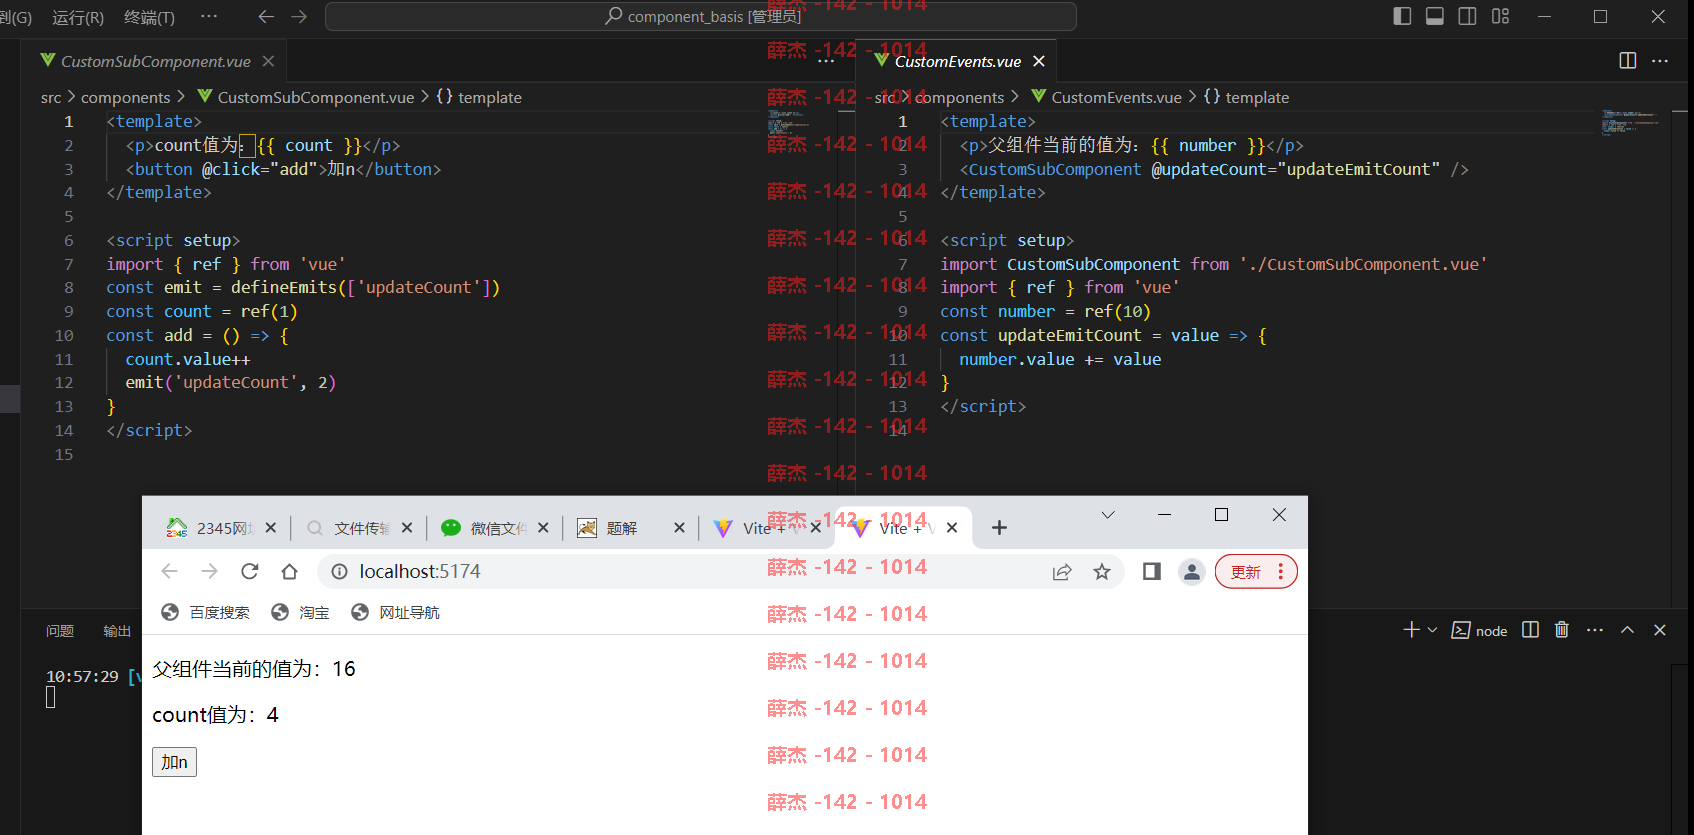Open customize layout icon in title bar
This screenshot has height=835, width=1694.
tap(1500, 16)
